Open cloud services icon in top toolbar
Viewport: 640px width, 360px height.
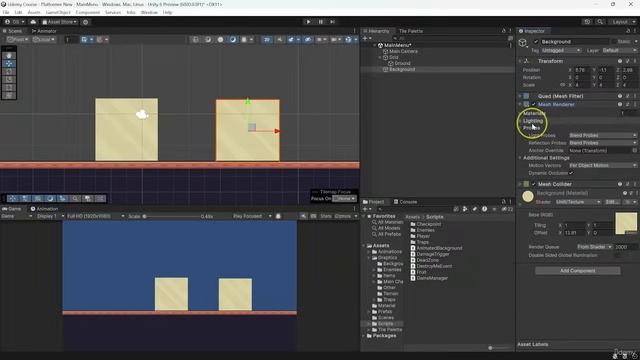(x=33, y=22)
